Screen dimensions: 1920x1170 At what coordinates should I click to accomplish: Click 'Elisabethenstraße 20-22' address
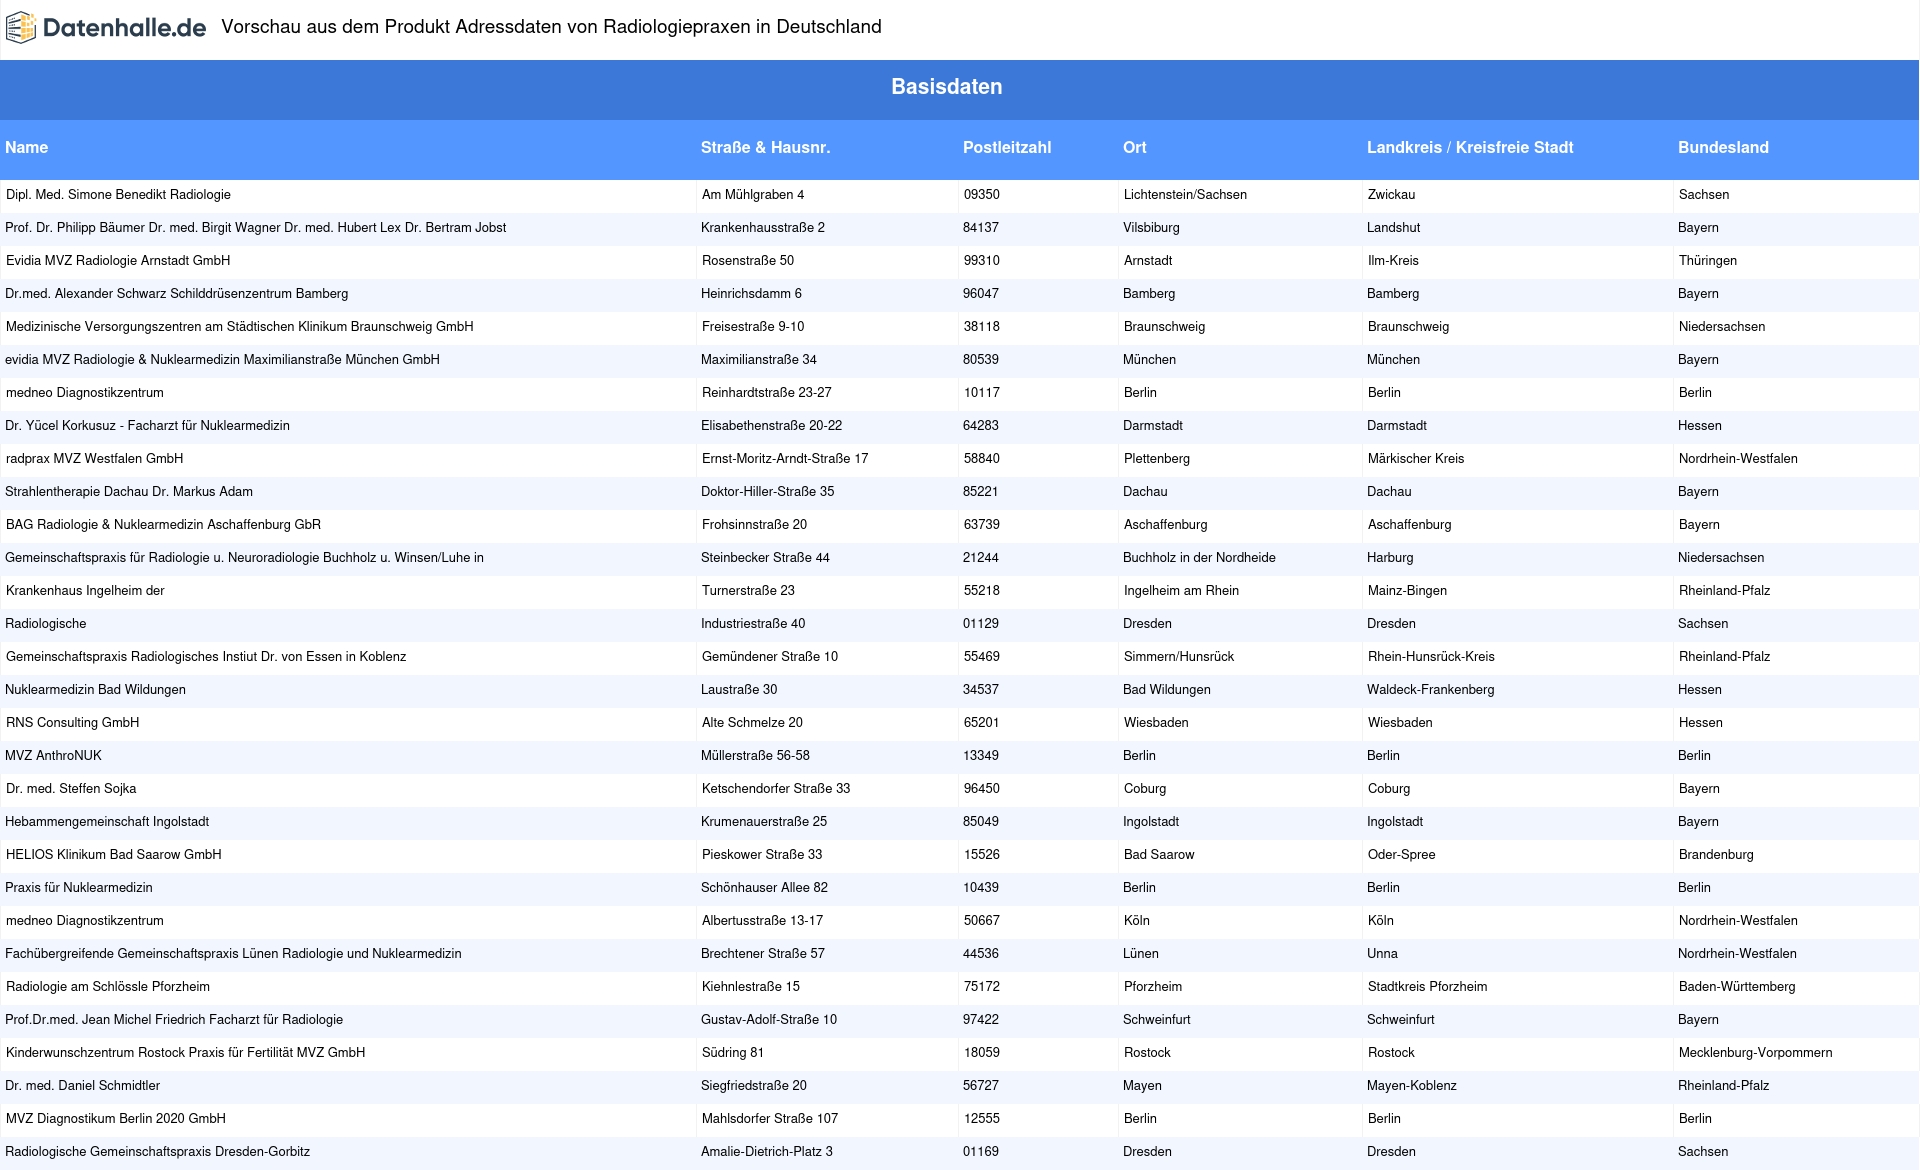click(x=771, y=426)
